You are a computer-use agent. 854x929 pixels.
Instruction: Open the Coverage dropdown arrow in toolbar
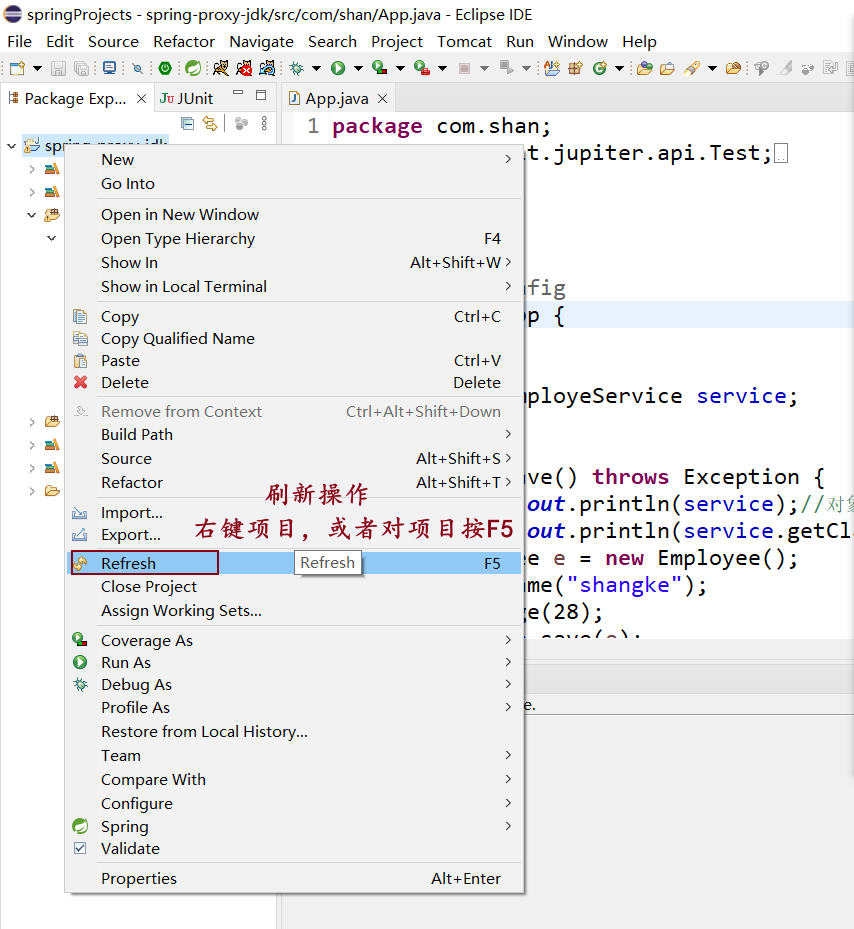400,69
